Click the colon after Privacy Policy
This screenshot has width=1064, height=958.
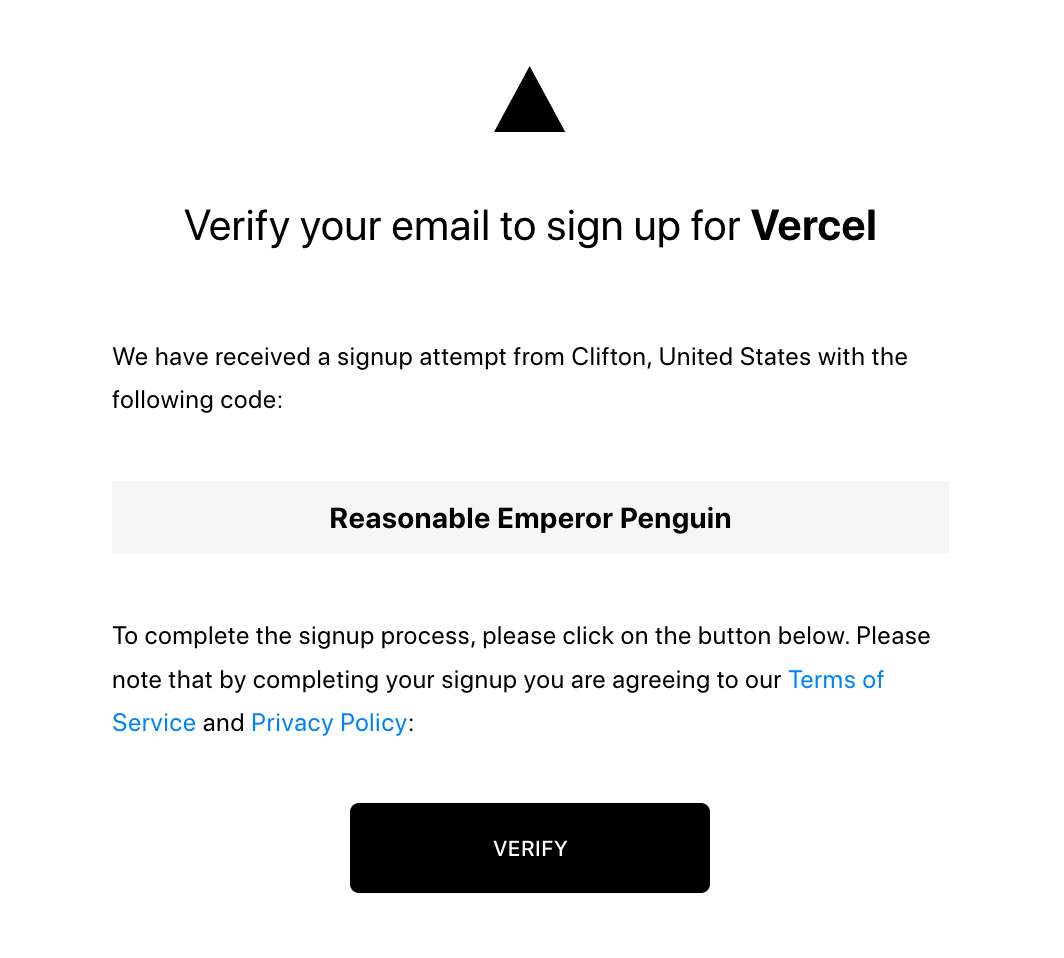pyautogui.click(x=410, y=722)
